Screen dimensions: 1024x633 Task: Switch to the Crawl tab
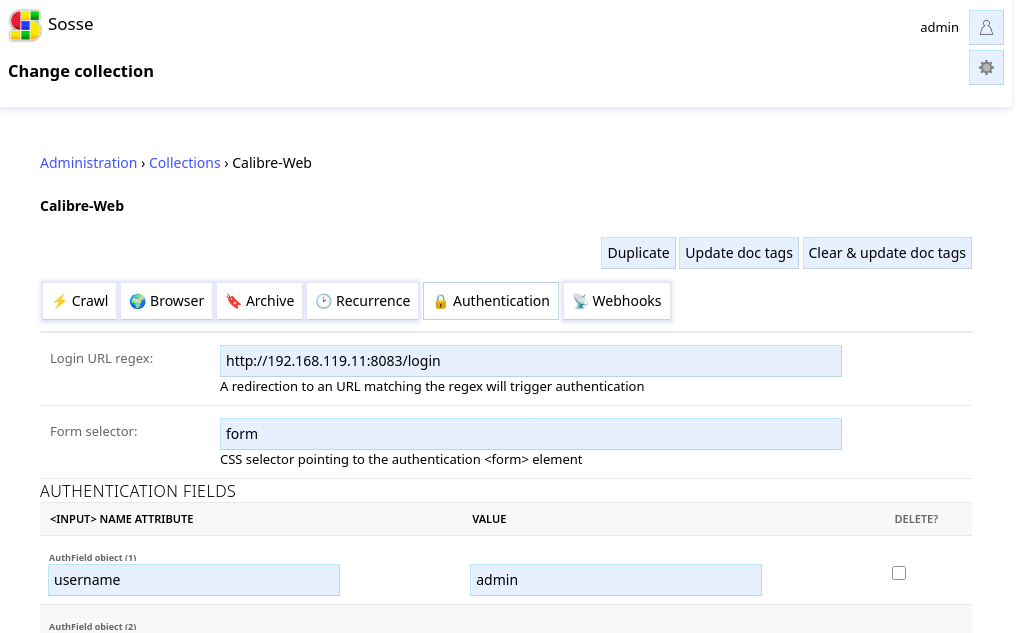point(80,301)
